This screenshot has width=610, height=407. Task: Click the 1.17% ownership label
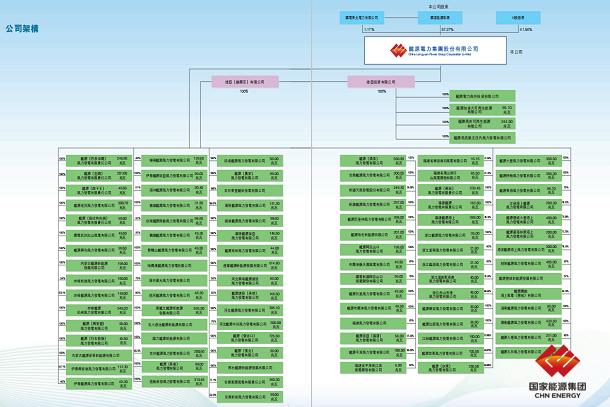point(369,30)
